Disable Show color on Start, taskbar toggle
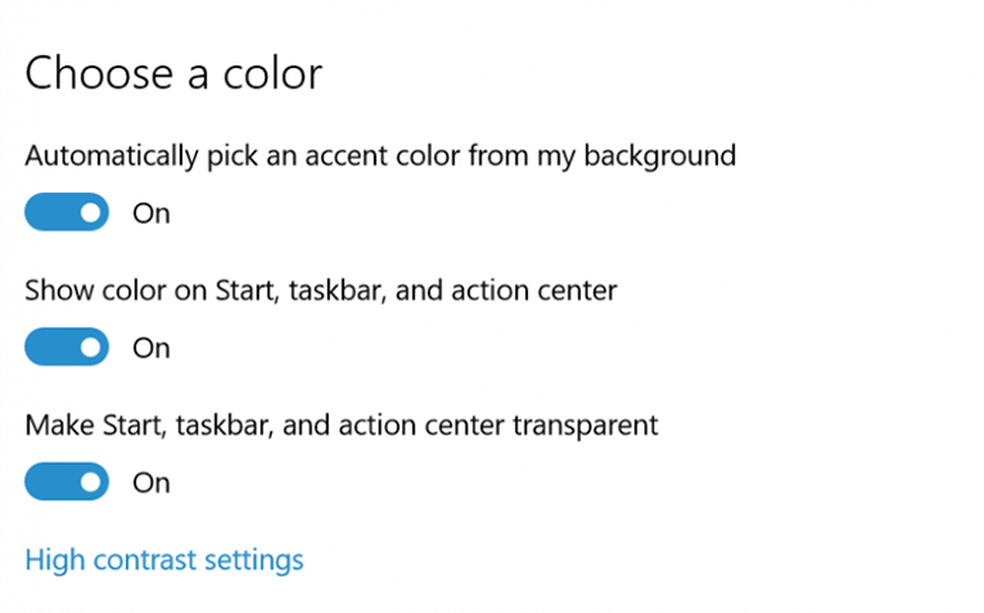 coord(66,347)
